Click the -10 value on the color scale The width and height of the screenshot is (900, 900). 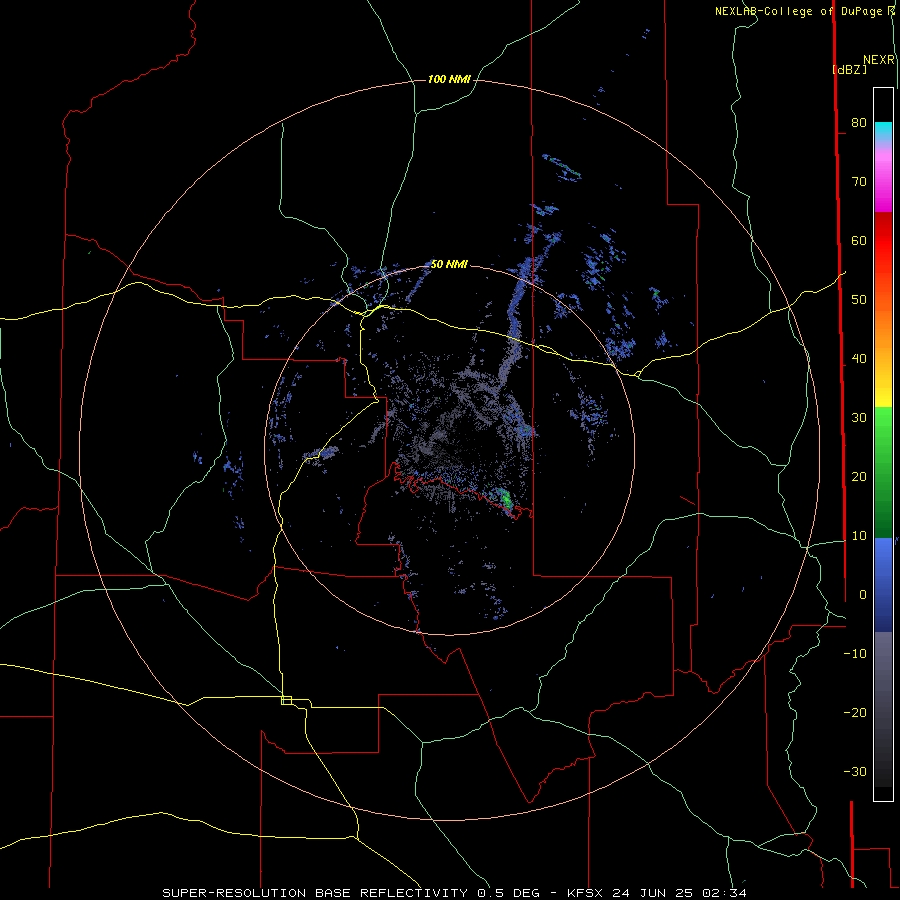(x=855, y=654)
